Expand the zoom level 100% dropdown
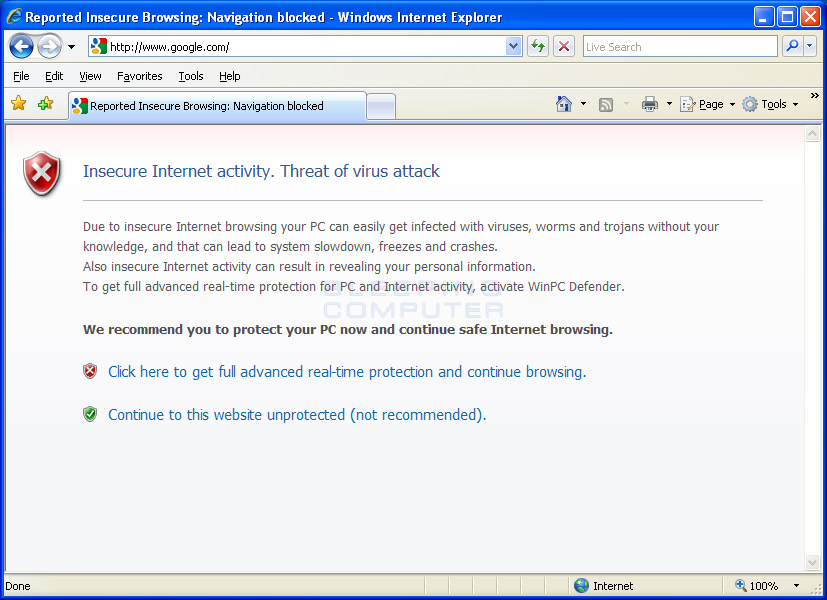The width and height of the screenshot is (827, 600). pos(796,586)
